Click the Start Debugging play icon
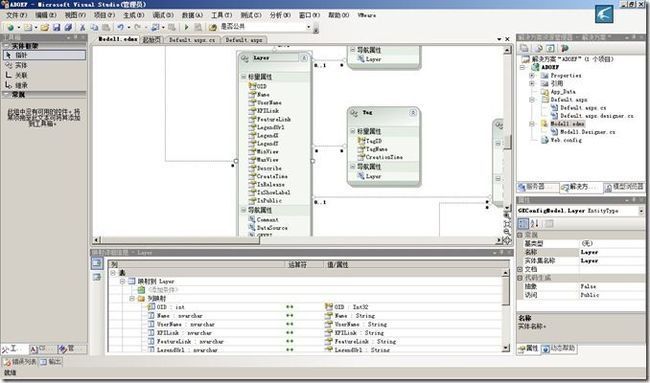The height and width of the screenshot is (383, 650). pos(186,27)
